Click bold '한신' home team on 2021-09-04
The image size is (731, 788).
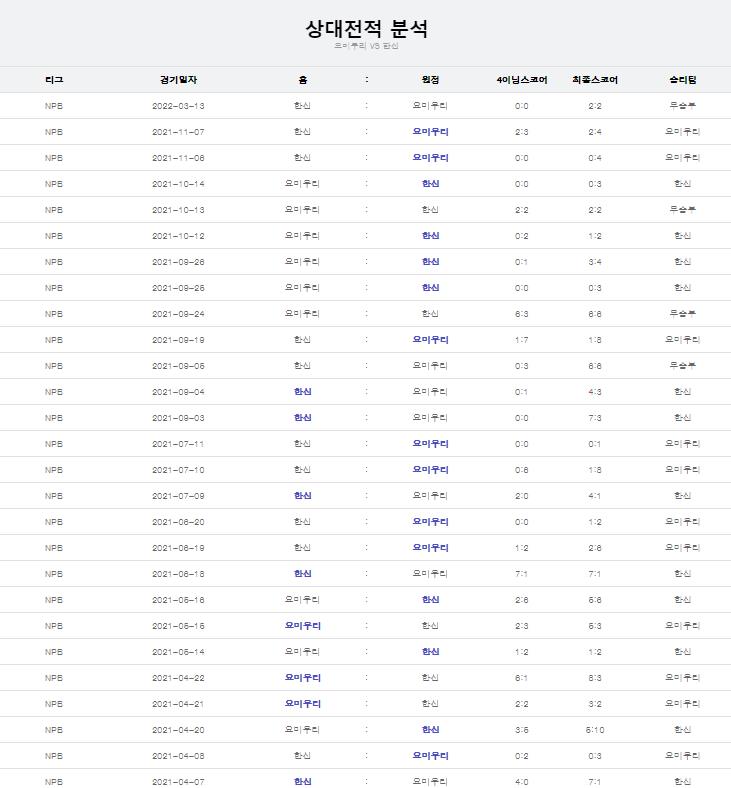pos(302,391)
